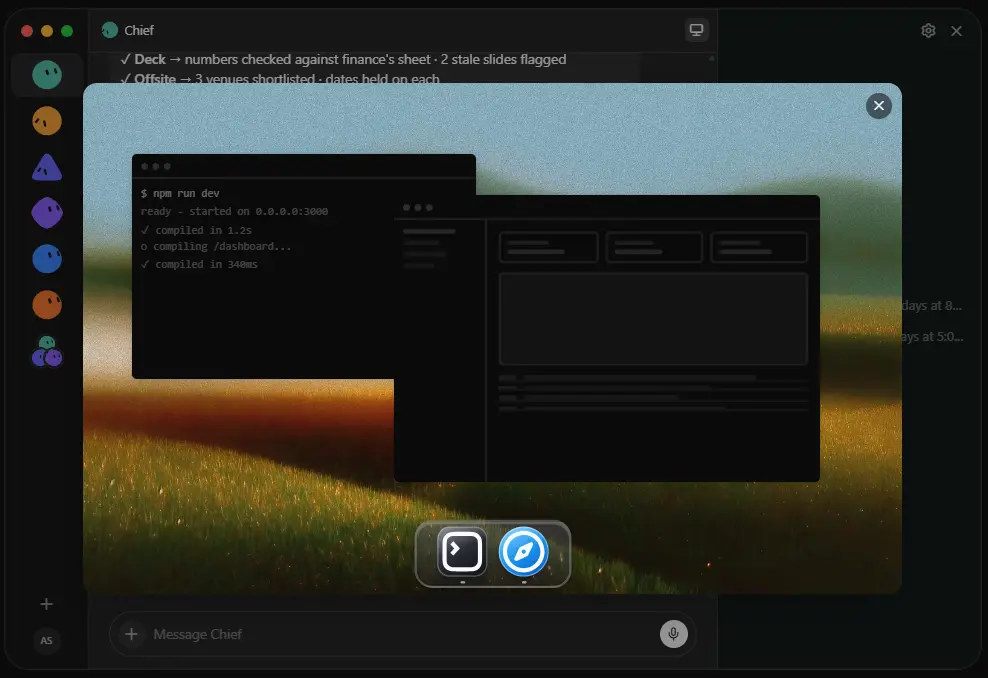988x678 pixels.
Task: Click the Offsite venues shortlisted line
Action: (x=280, y=79)
